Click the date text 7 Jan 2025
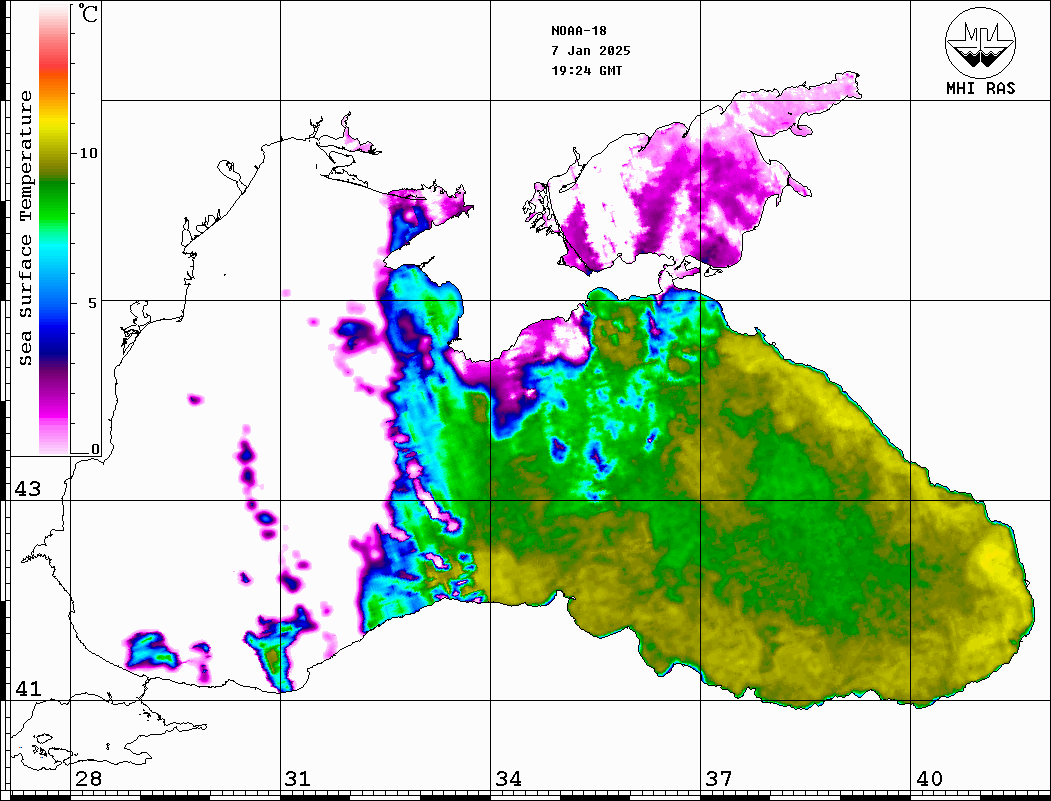This screenshot has width=1051, height=801. pyautogui.click(x=591, y=51)
